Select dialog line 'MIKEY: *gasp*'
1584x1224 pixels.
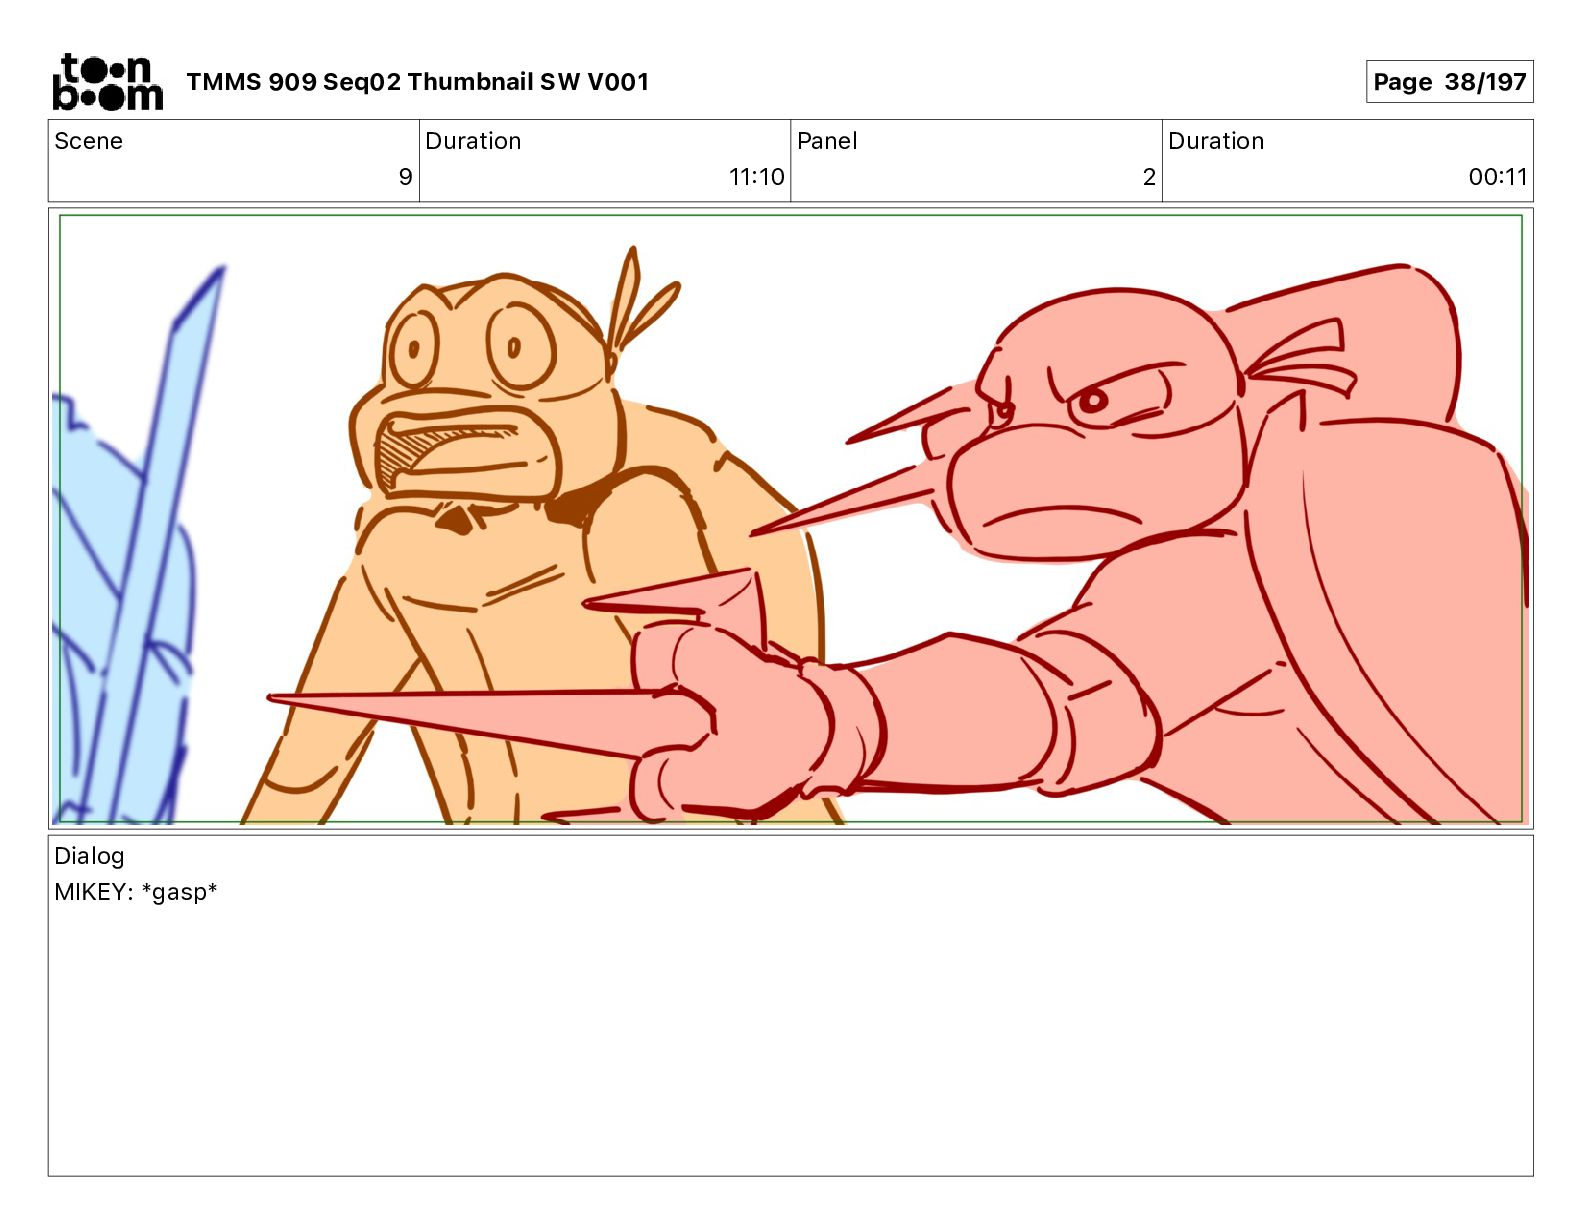(x=136, y=892)
